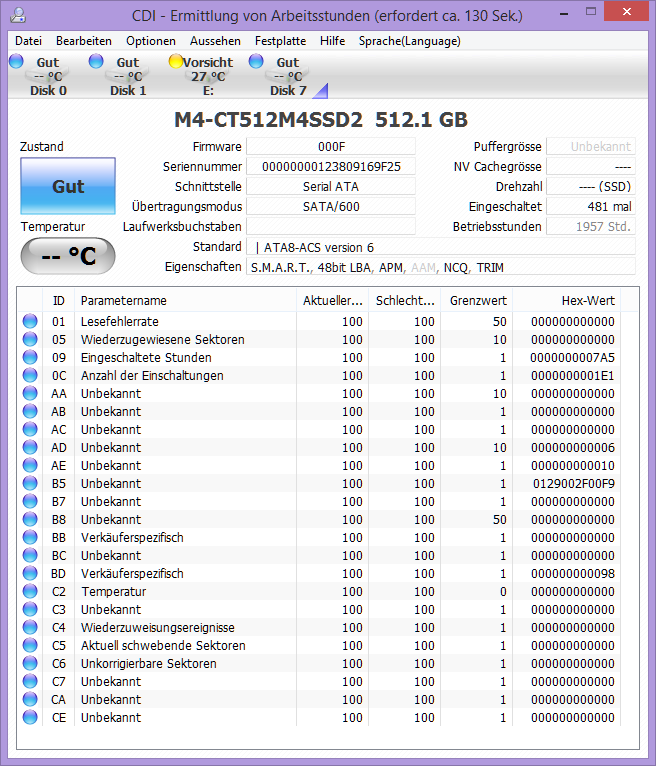Click the Disk 0 label in drive bar
Image resolution: width=656 pixels, height=766 pixels.
tap(48, 91)
